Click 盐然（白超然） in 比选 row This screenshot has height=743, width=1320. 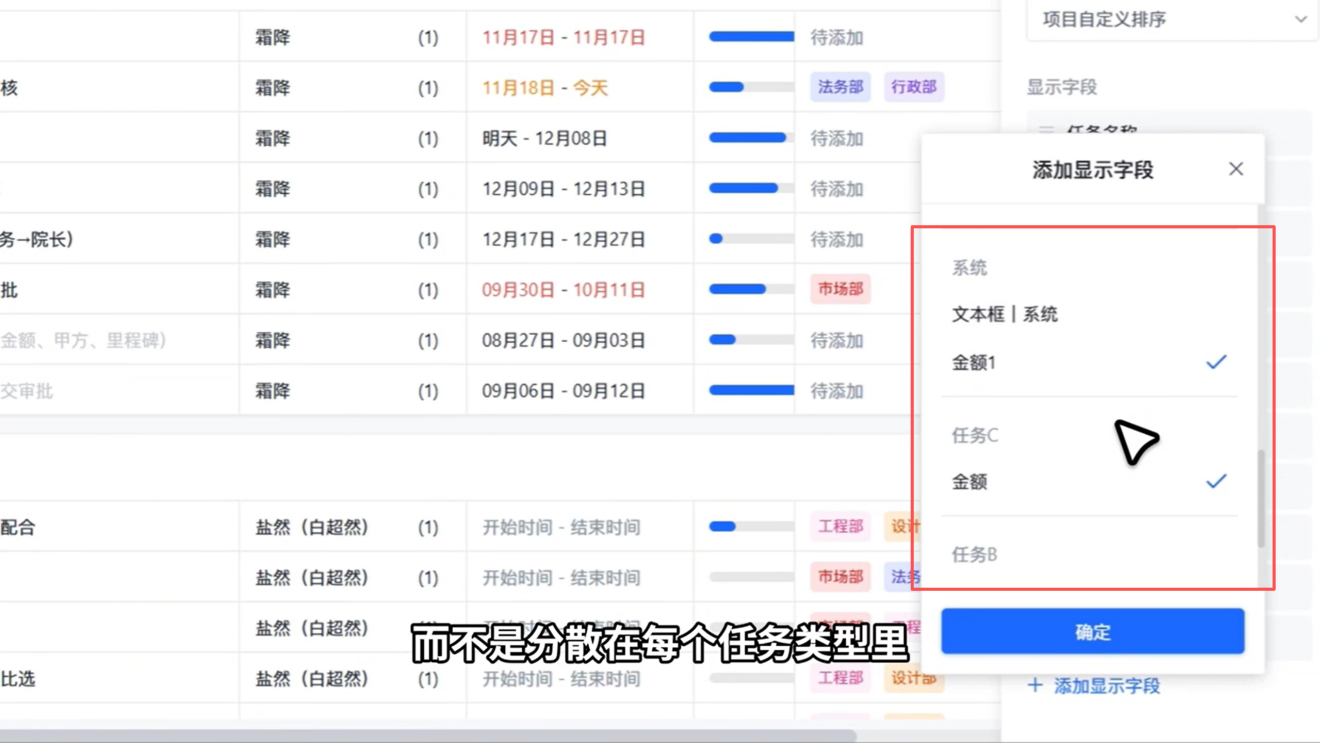[x=312, y=679]
